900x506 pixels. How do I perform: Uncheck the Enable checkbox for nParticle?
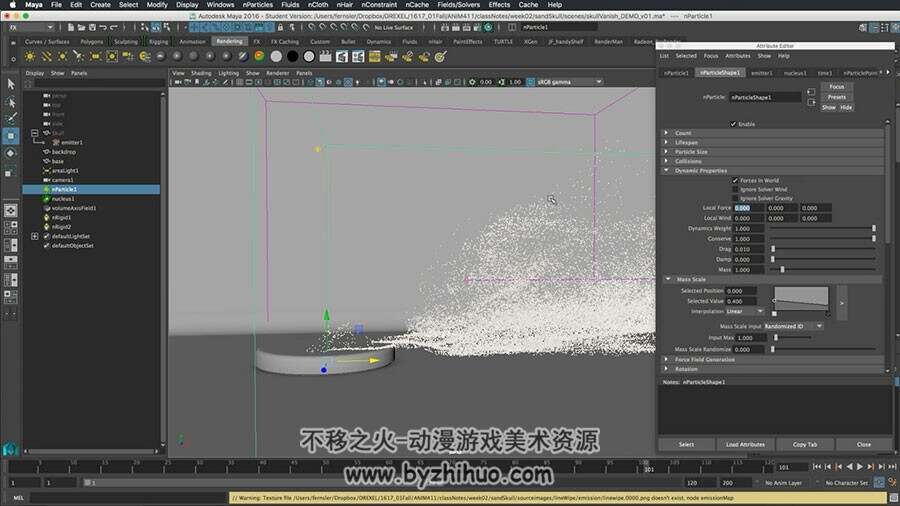[733, 124]
